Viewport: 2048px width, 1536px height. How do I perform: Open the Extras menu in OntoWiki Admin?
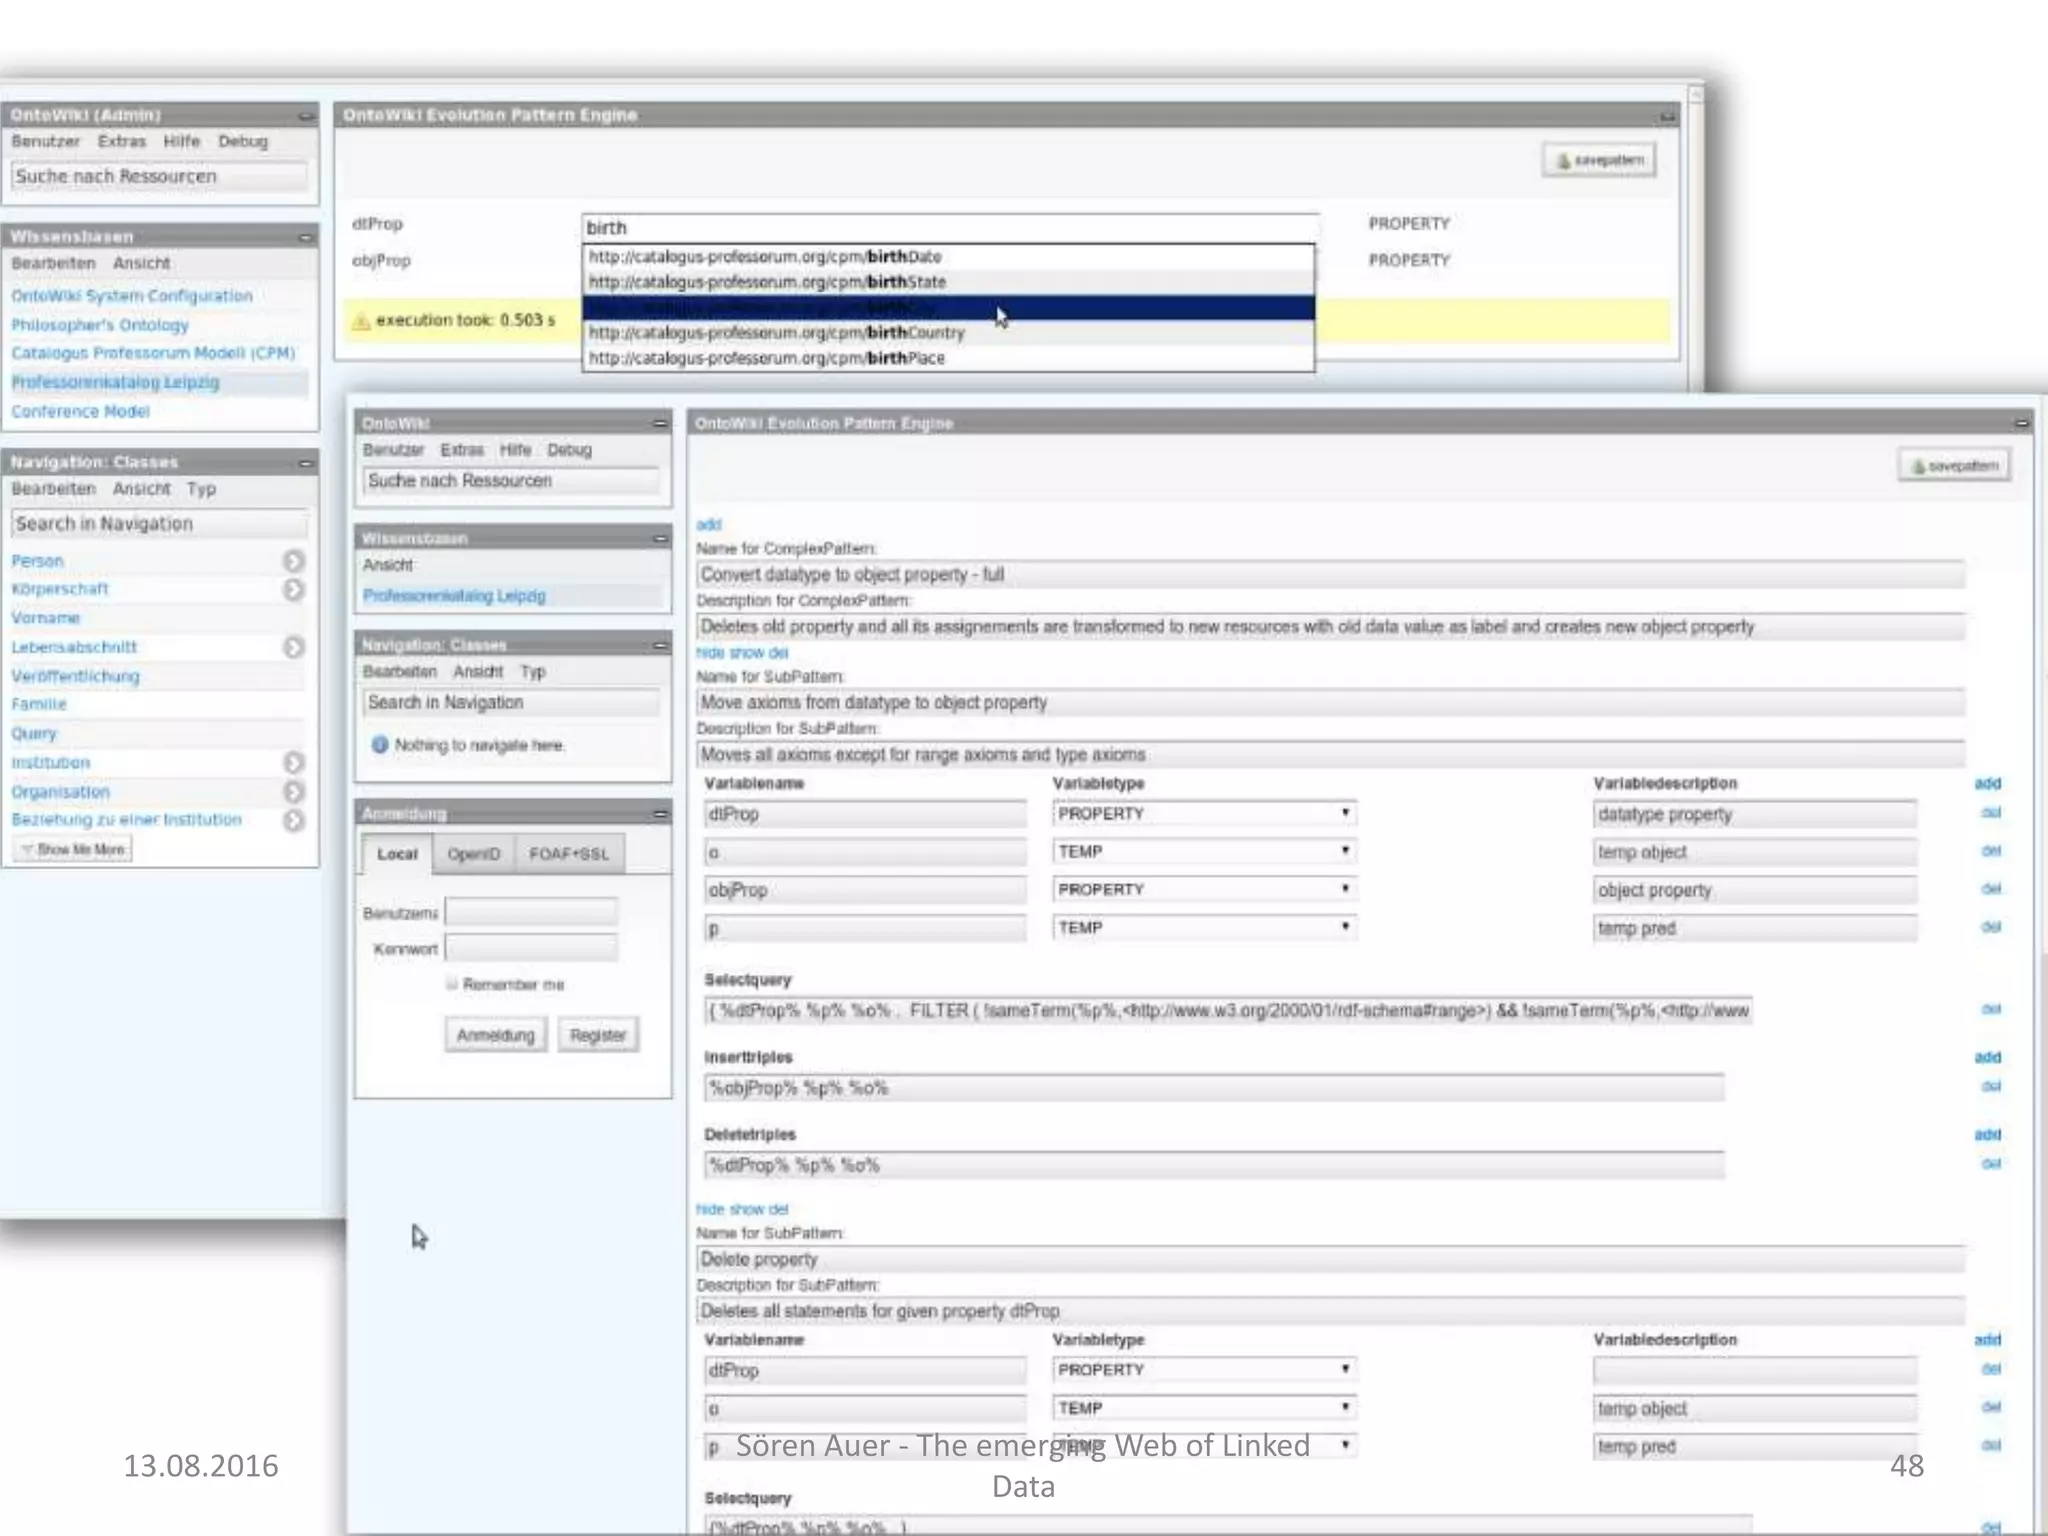[x=121, y=141]
